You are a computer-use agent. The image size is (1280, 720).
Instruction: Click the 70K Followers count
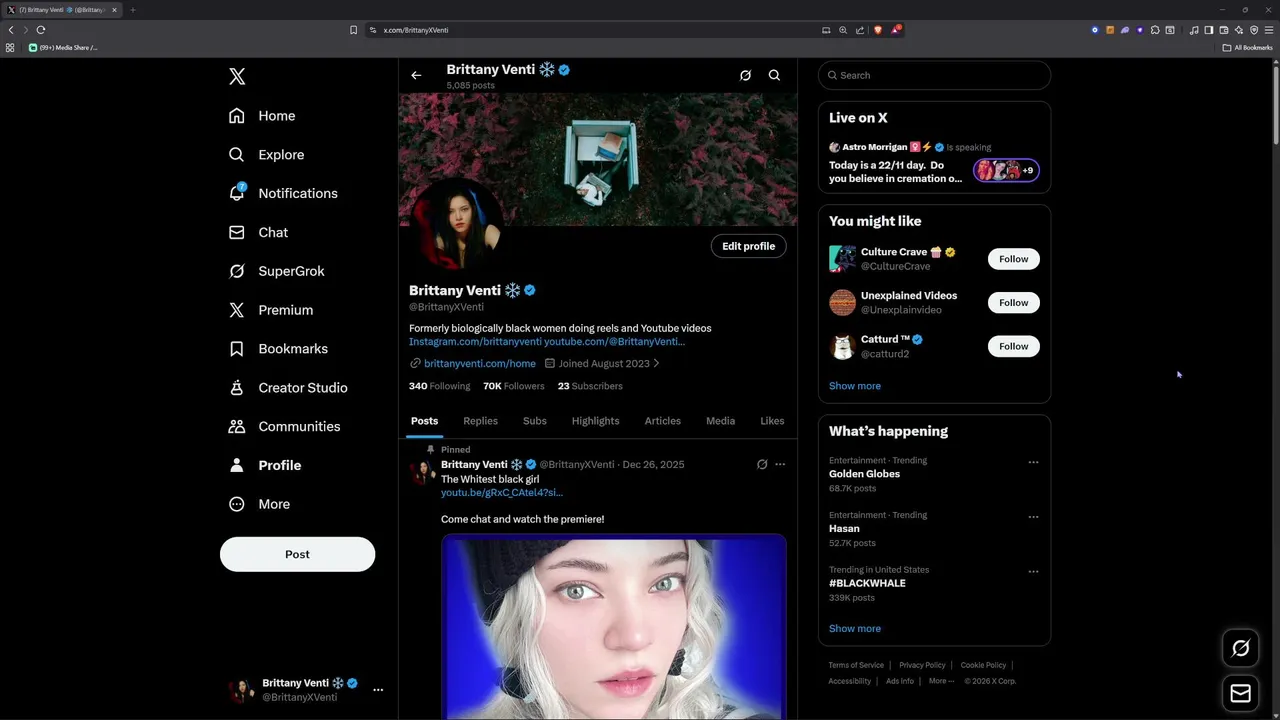(514, 386)
